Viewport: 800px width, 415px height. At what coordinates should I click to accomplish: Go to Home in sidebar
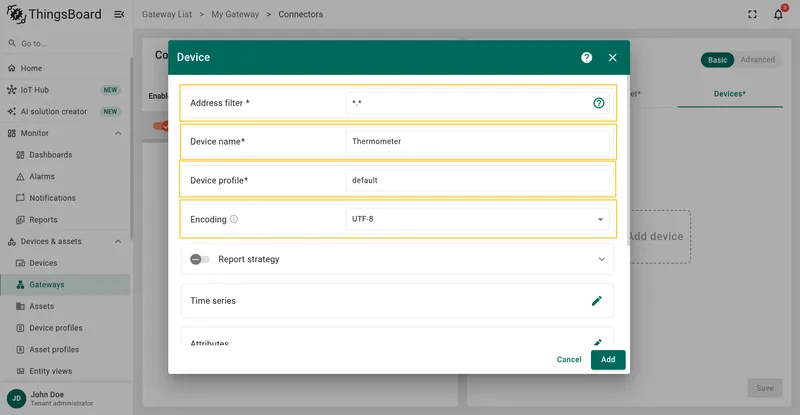(x=65, y=68)
